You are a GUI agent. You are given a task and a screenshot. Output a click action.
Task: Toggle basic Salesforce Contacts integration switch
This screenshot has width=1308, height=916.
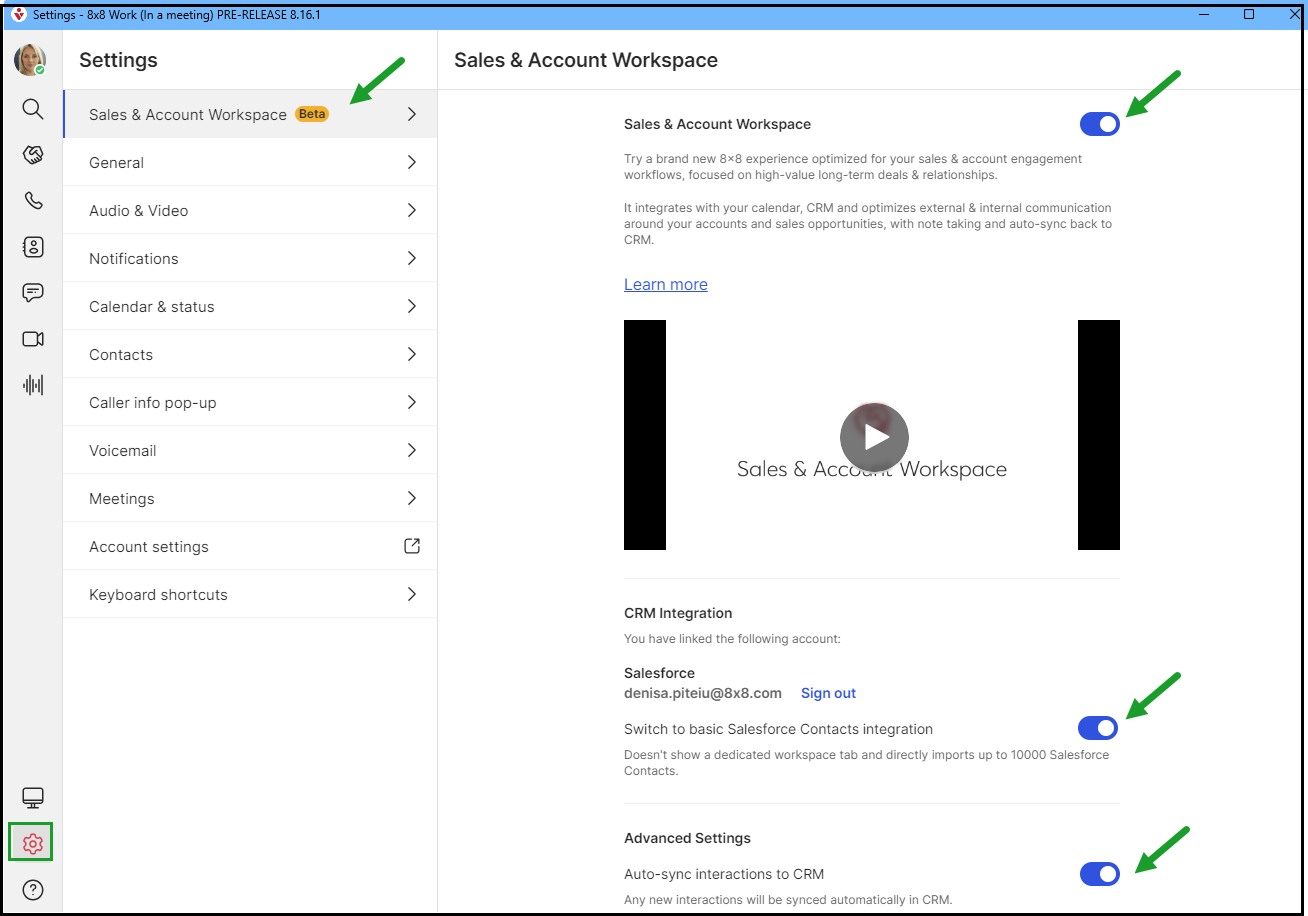(1098, 728)
